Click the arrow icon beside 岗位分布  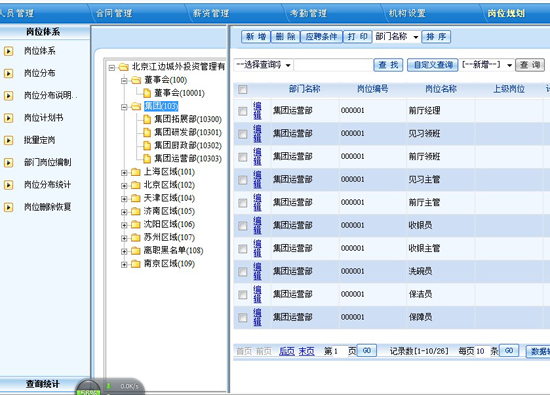(8, 73)
